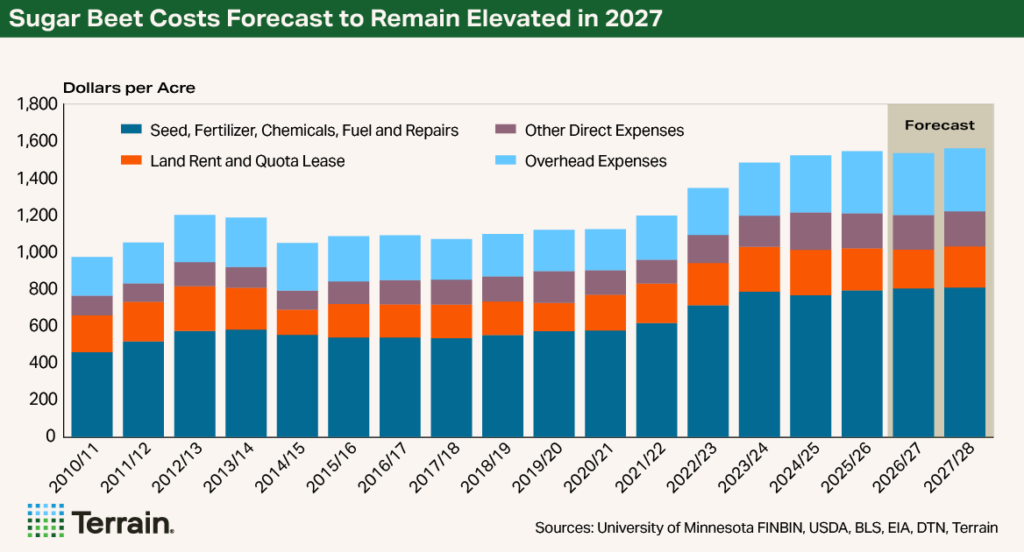Click the 2014/15 x-axis label
The image size is (1024, 552).
point(280,467)
